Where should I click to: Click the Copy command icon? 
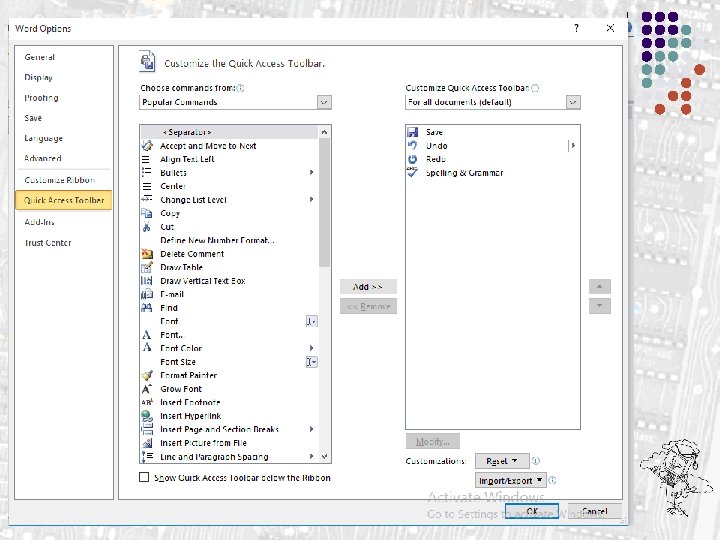147,213
